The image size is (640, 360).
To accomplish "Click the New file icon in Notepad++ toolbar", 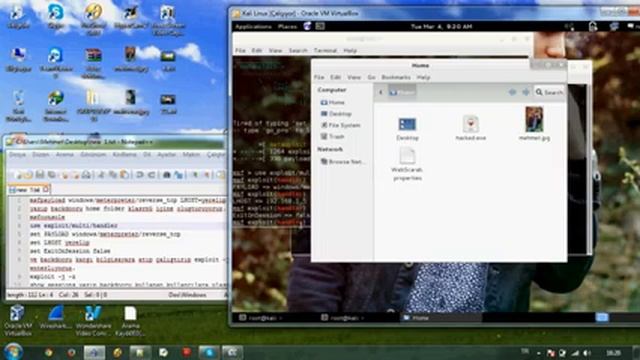I will click(18, 175).
